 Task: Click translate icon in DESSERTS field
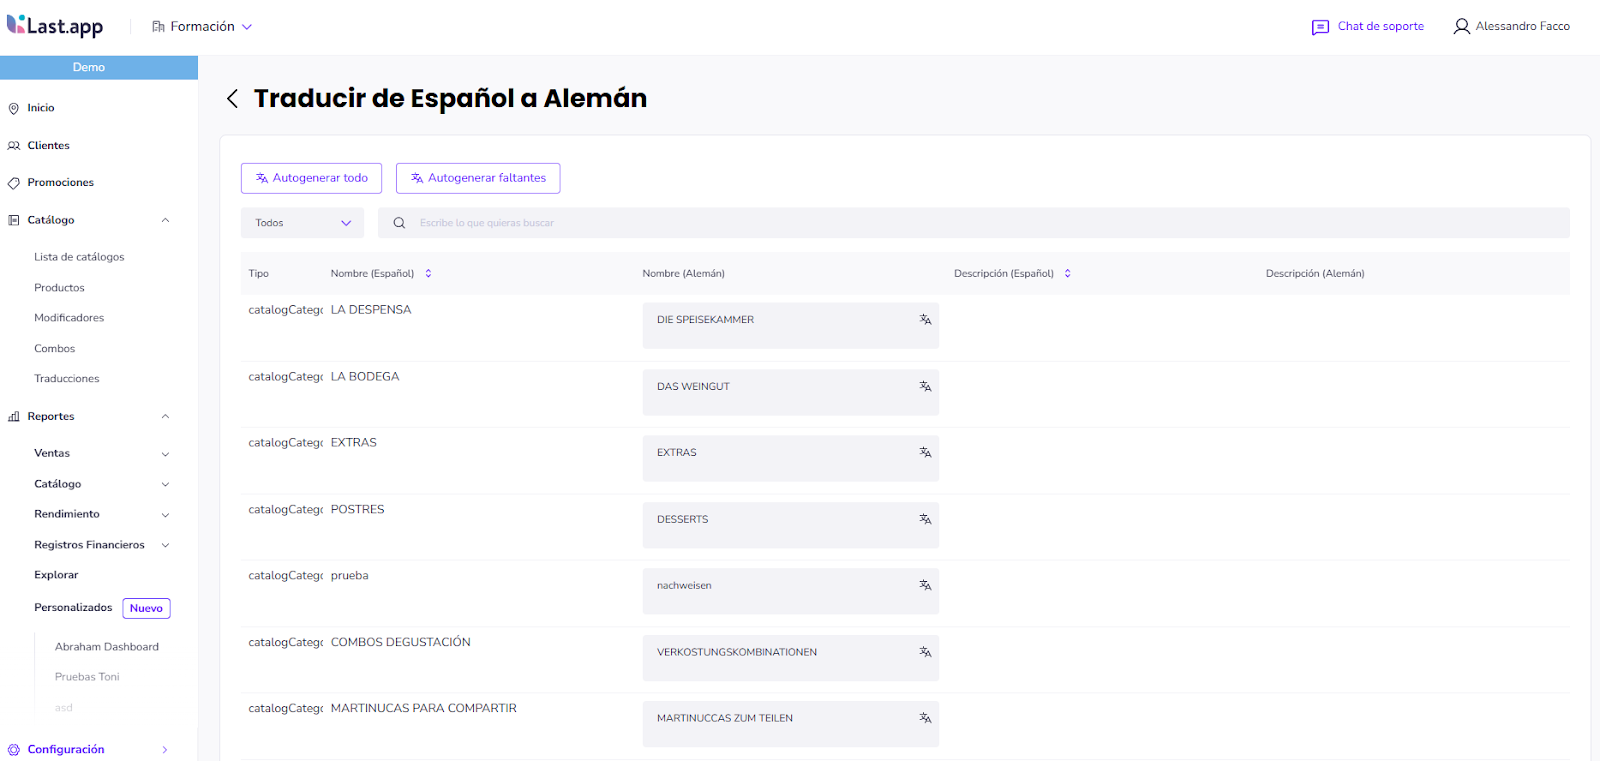(925, 519)
